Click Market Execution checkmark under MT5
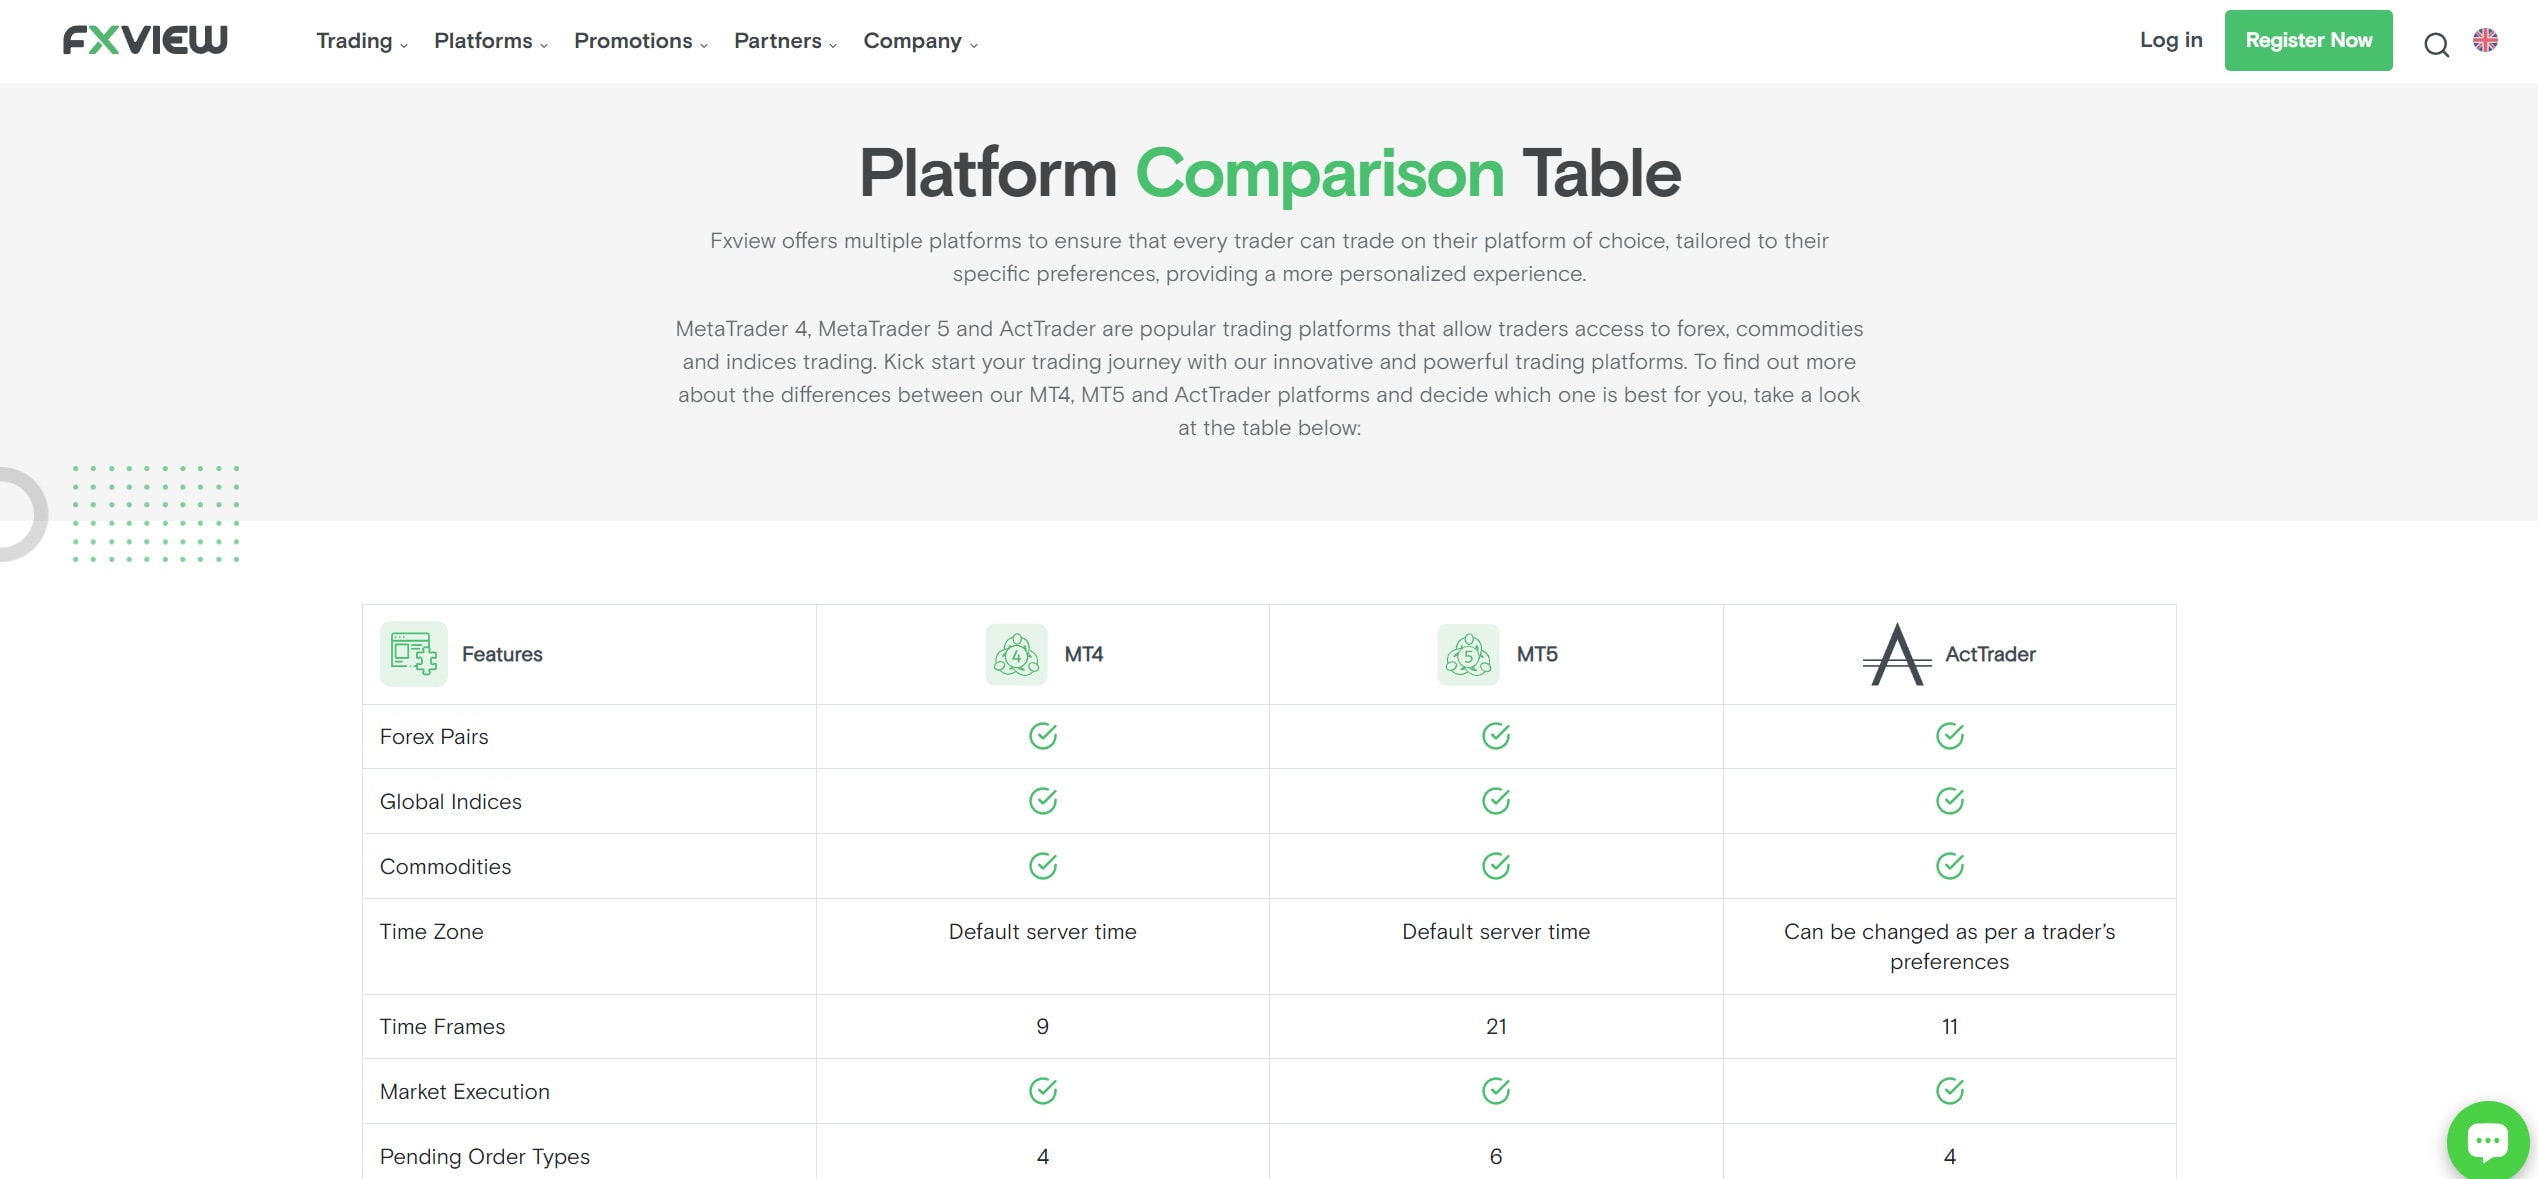 pyautogui.click(x=1496, y=1091)
